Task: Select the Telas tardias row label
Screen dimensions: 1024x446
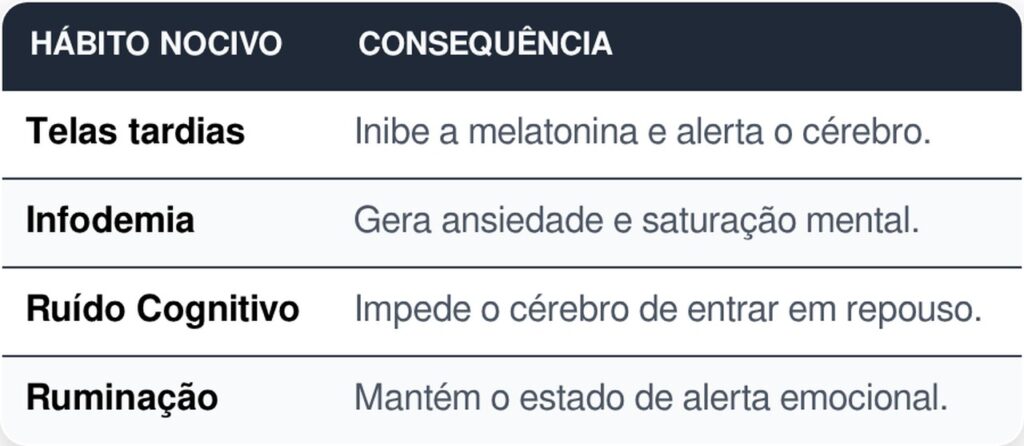Action: [x=135, y=132]
